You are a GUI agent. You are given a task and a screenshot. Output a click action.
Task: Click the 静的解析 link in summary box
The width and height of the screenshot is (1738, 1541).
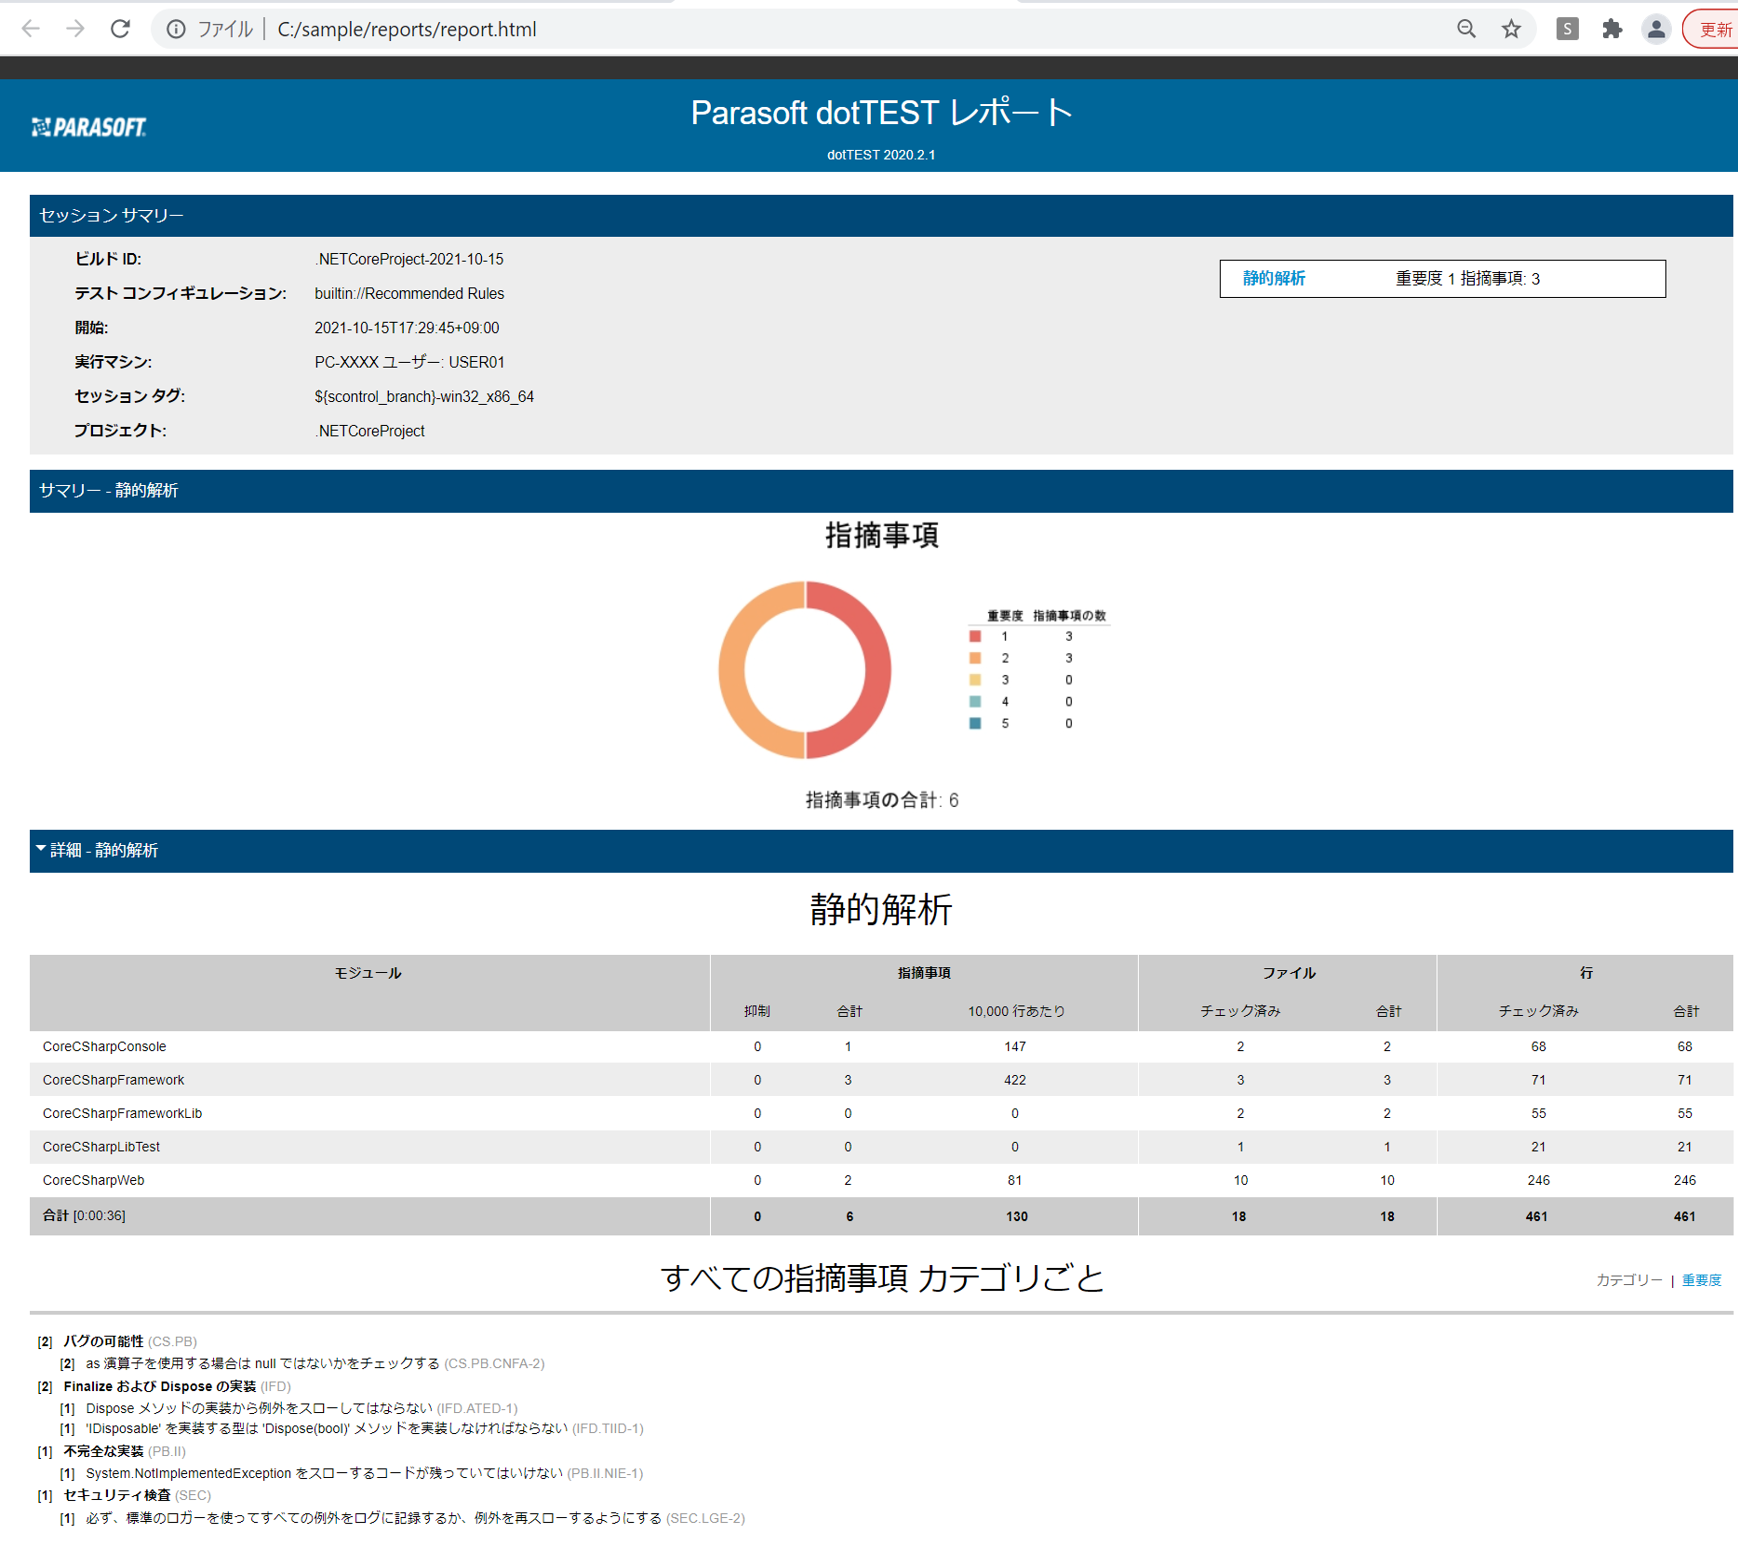click(1273, 279)
